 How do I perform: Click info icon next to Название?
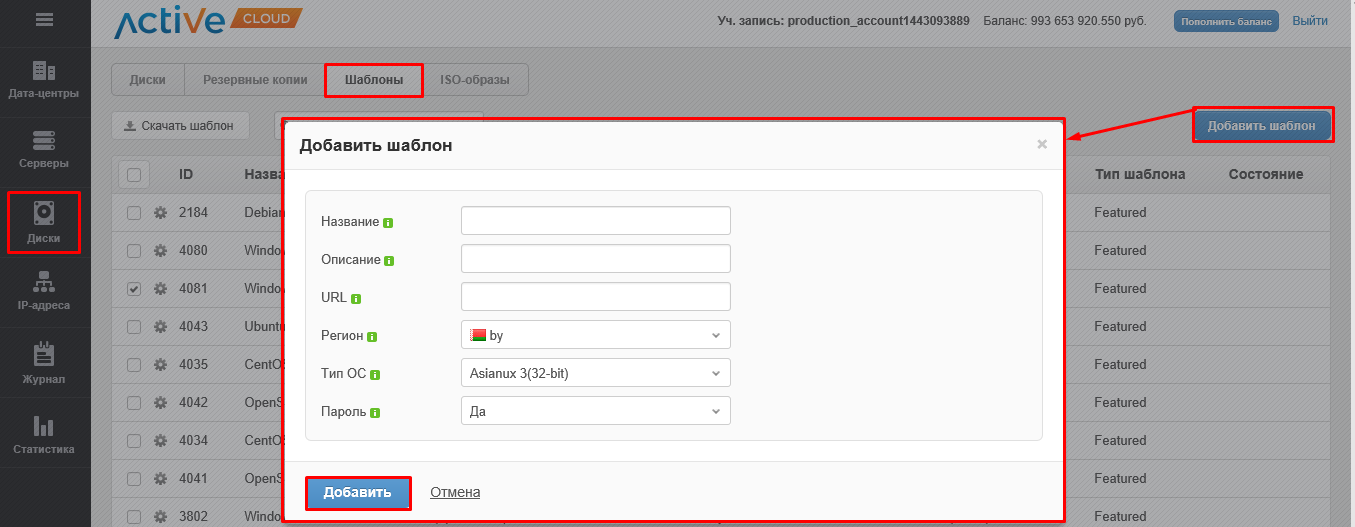[x=388, y=222]
